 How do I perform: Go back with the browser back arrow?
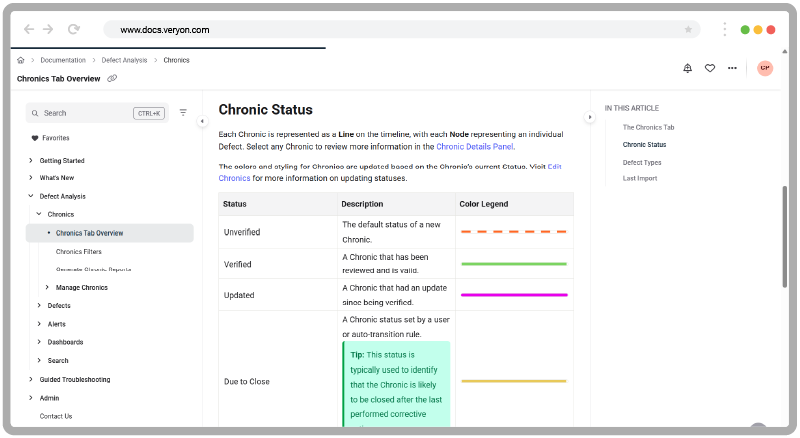coord(29,30)
